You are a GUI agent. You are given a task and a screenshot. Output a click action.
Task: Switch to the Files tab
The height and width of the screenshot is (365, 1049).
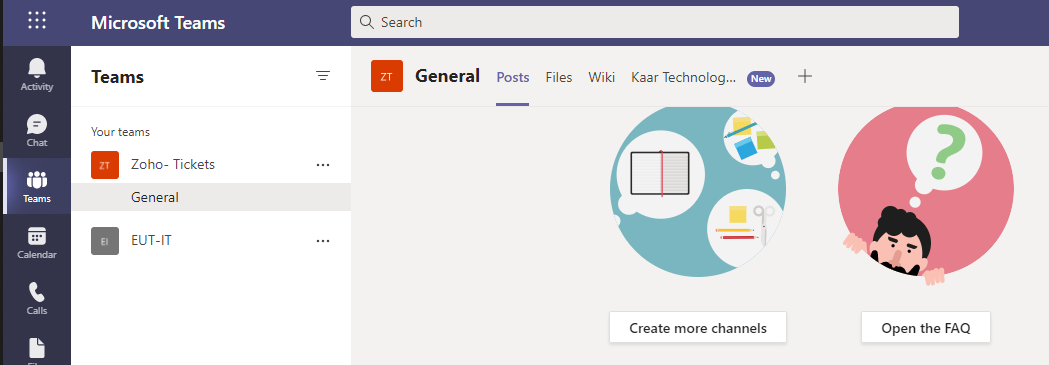click(559, 78)
